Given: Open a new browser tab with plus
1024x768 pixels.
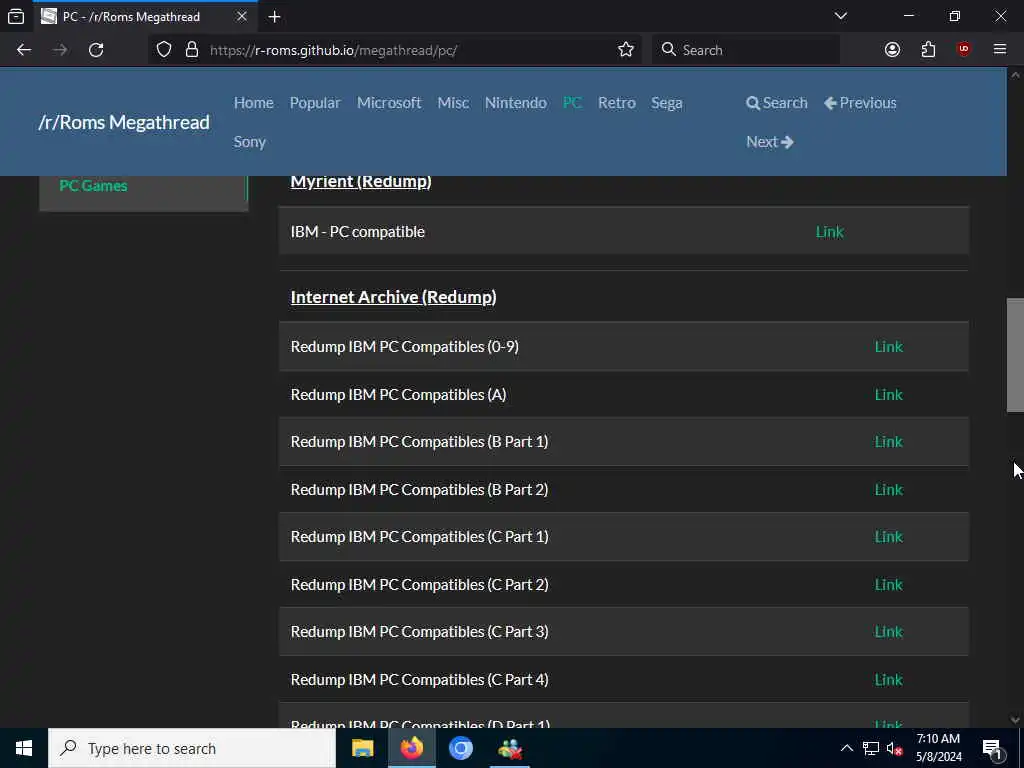Looking at the screenshot, I should [x=274, y=17].
